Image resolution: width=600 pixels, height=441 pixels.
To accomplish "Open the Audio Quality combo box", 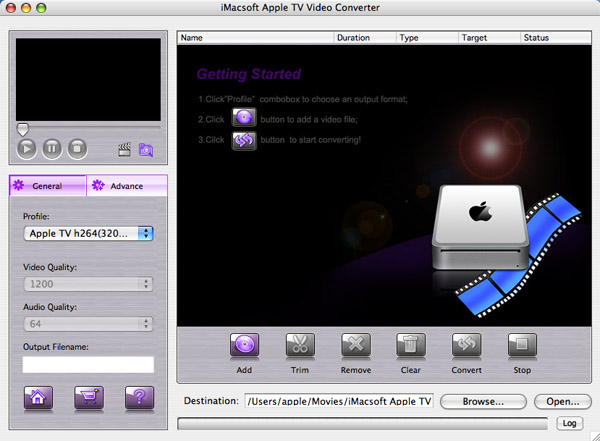I will point(88,324).
